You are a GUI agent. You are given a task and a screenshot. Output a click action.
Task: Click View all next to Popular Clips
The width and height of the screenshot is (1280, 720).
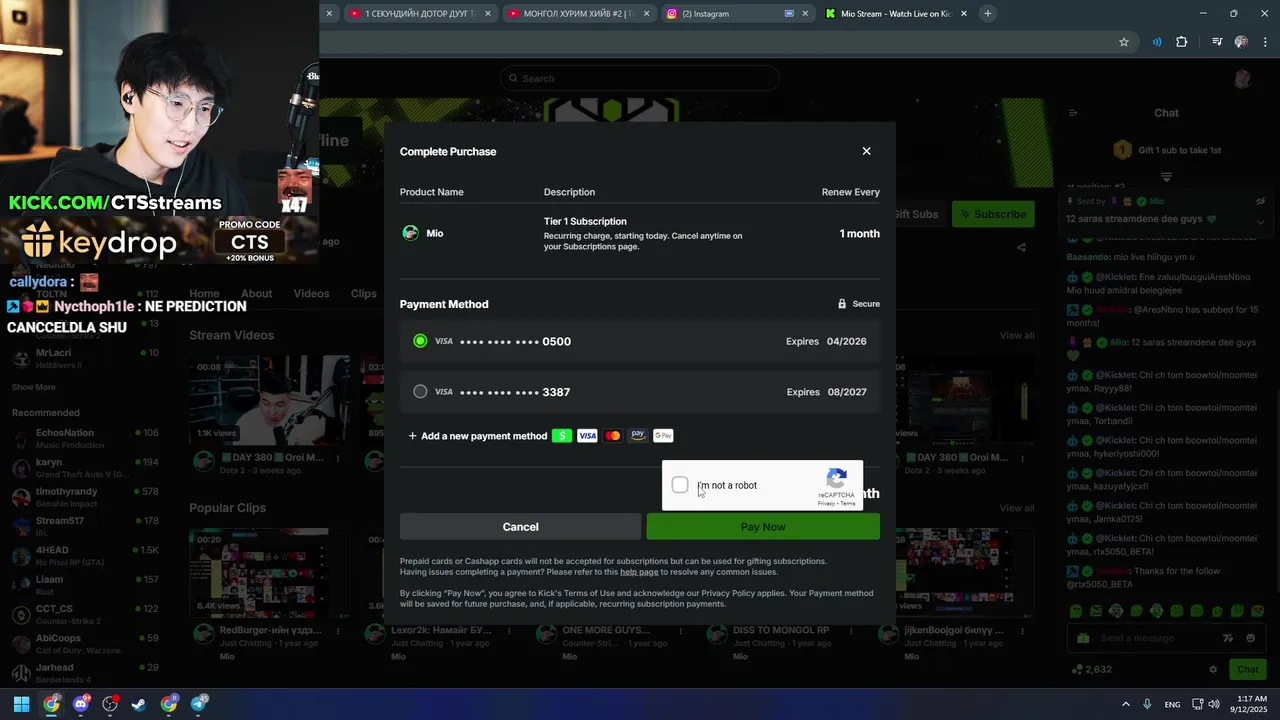click(1017, 508)
